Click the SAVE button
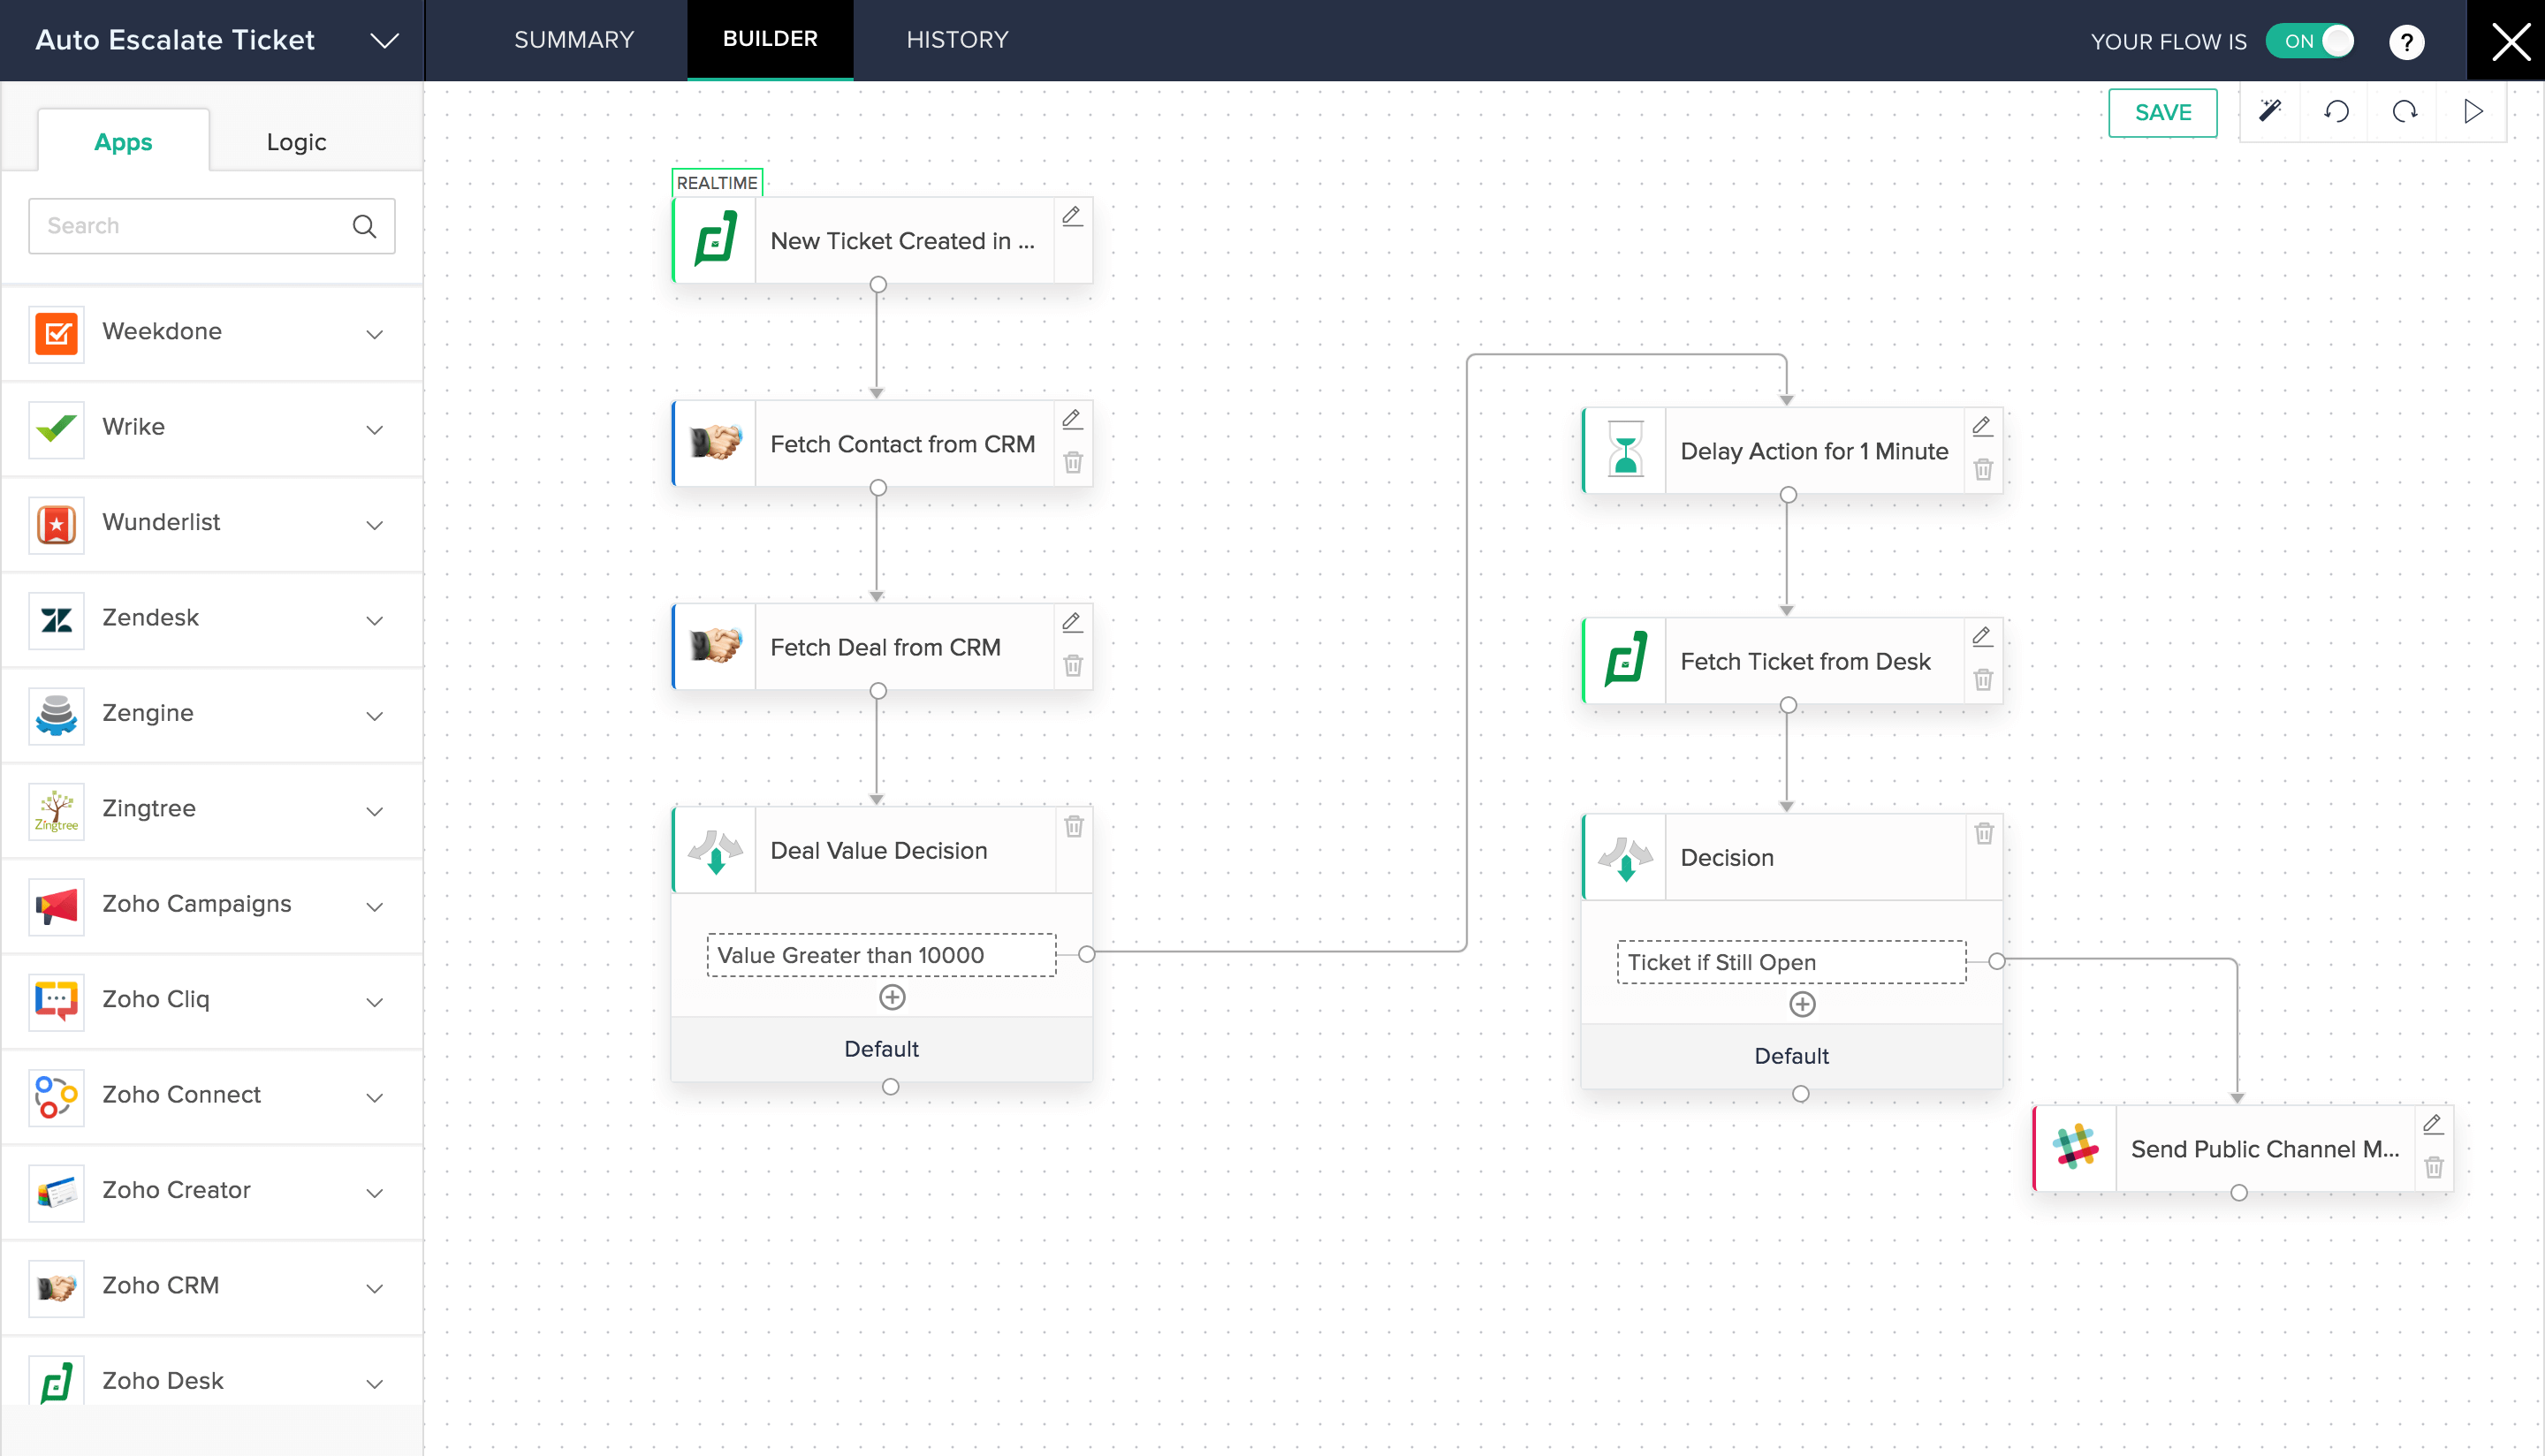 pos(2162,112)
